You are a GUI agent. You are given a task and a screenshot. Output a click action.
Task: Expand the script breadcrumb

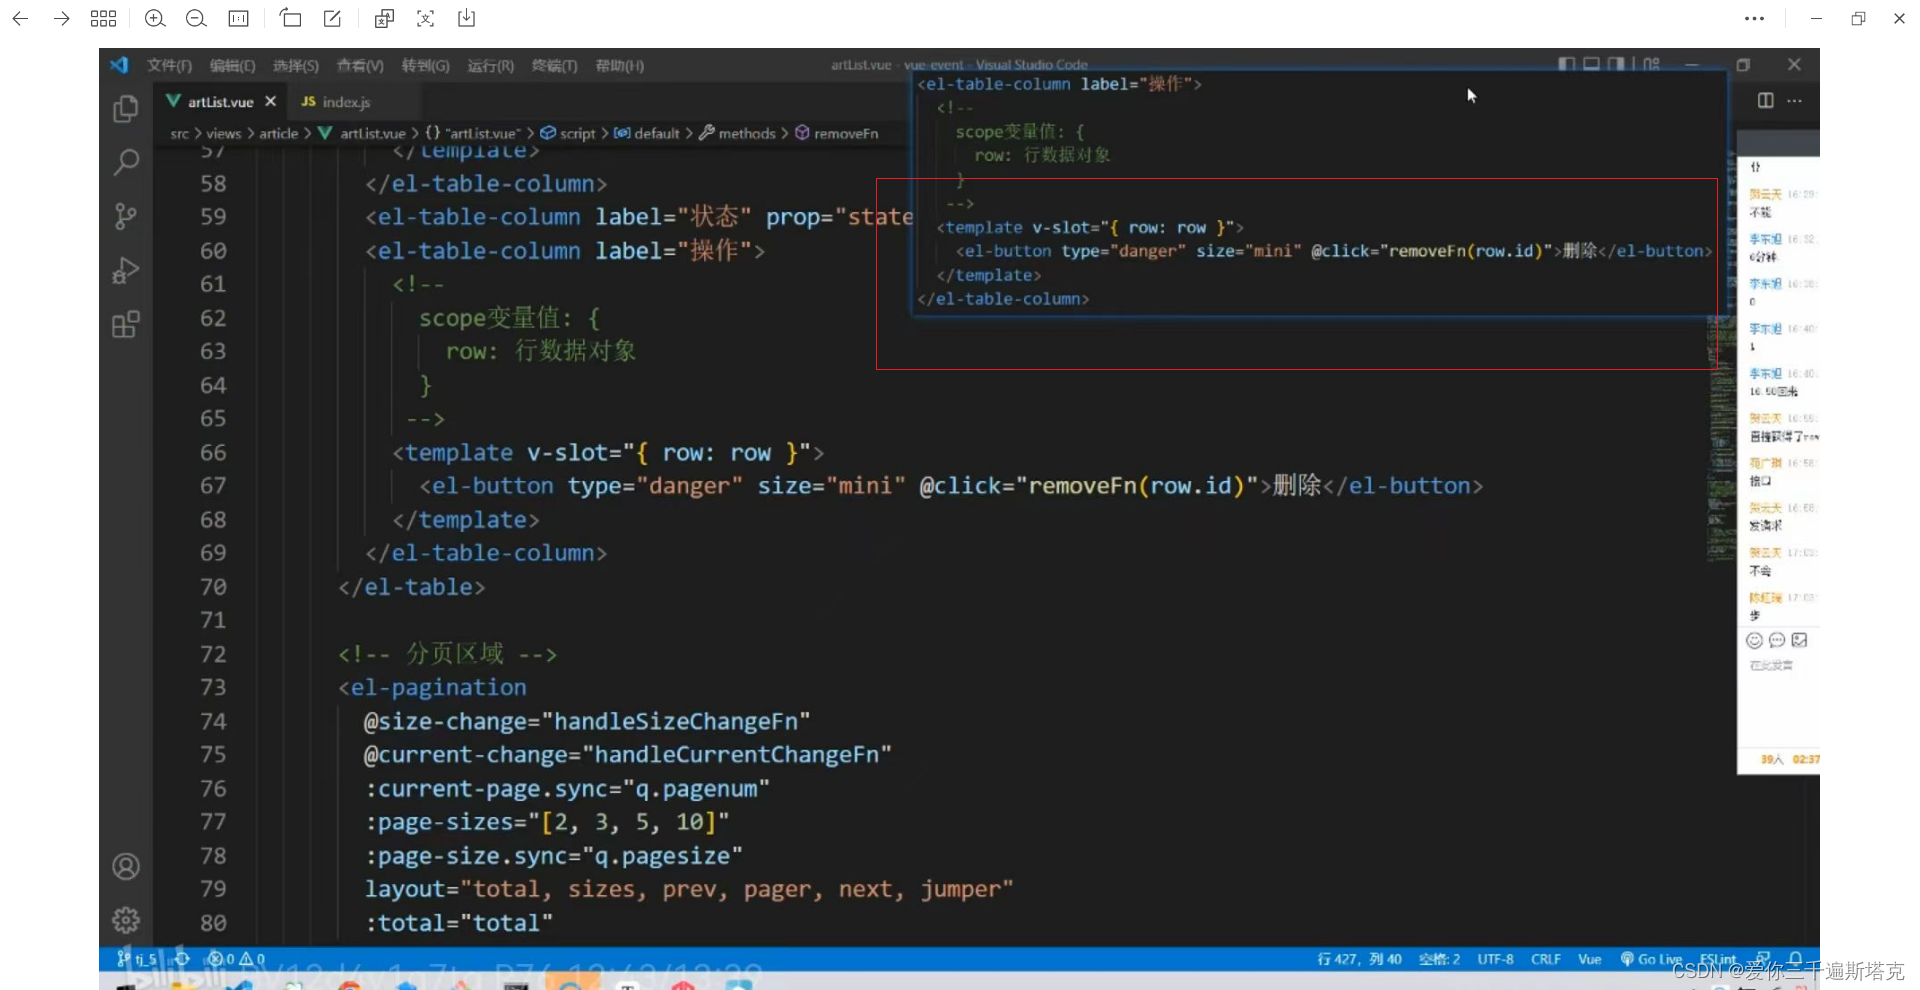(568, 133)
